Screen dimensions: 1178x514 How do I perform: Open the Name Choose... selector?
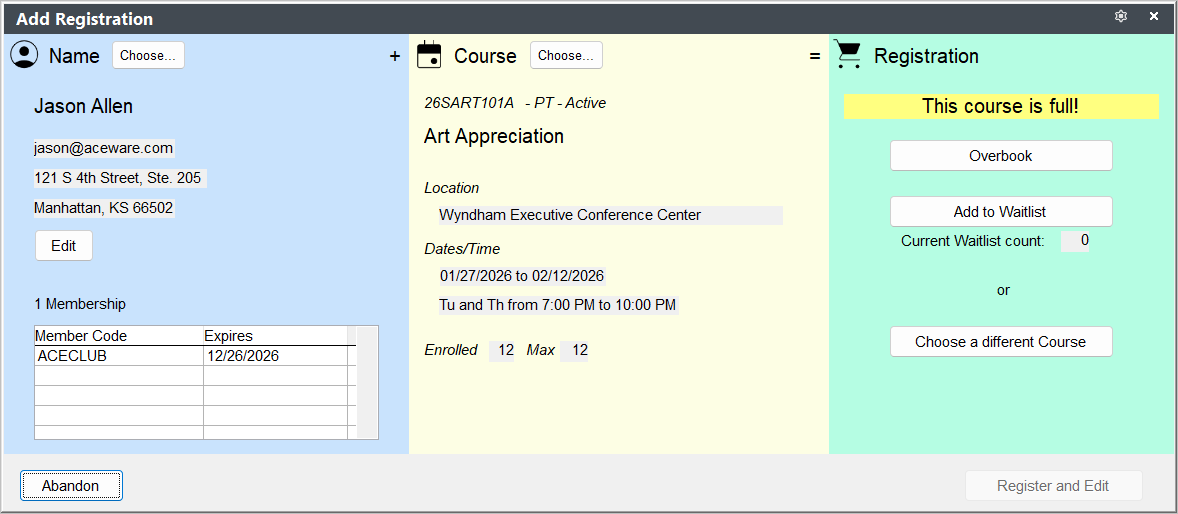(149, 56)
